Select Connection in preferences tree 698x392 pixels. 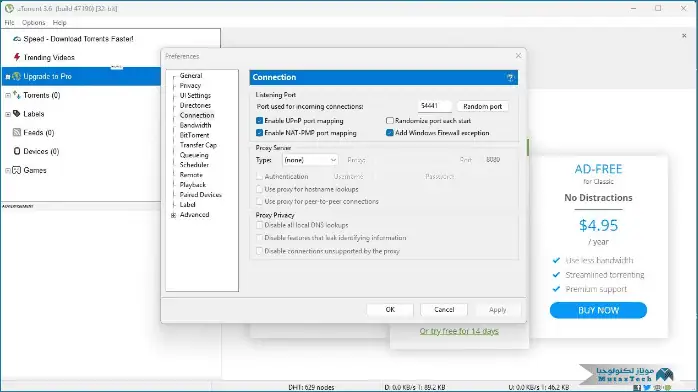[197, 115]
